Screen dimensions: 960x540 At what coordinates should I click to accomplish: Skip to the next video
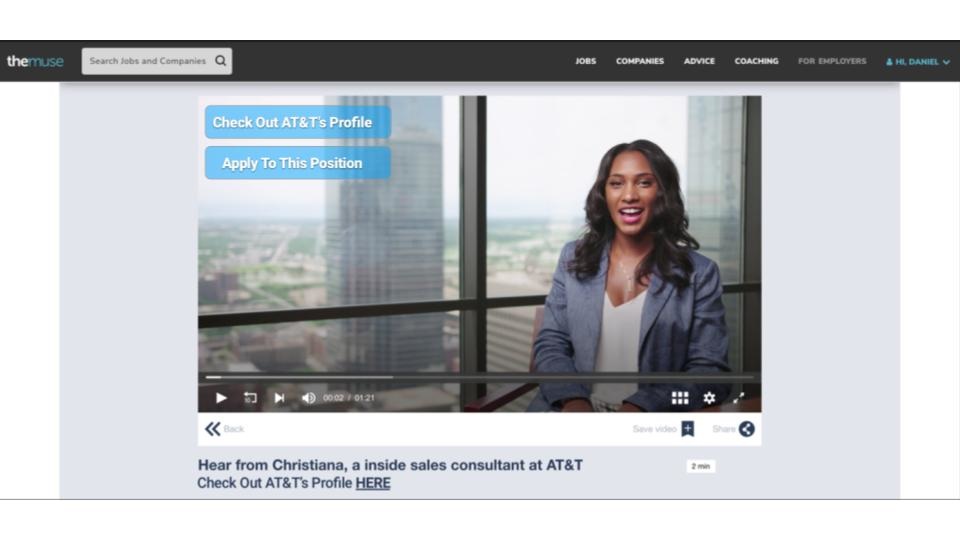point(279,398)
